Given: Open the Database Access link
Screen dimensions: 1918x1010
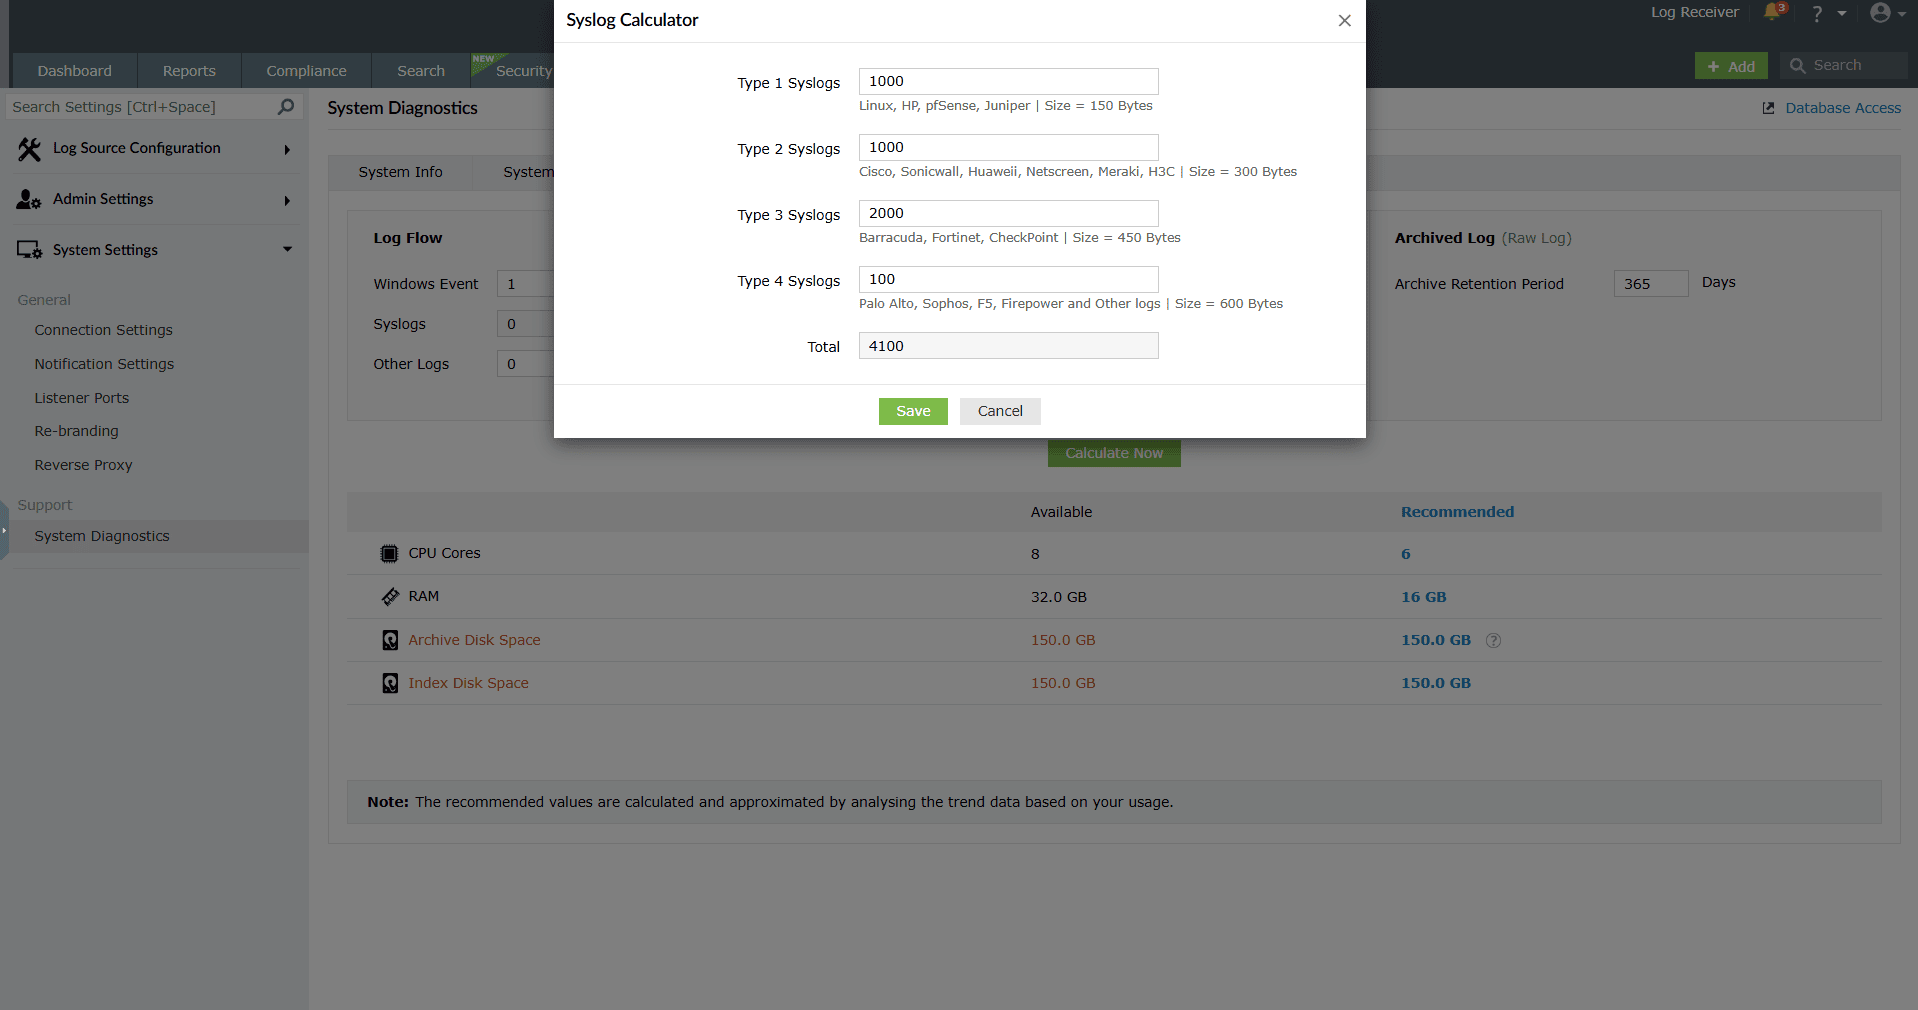Looking at the screenshot, I should (x=1843, y=108).
